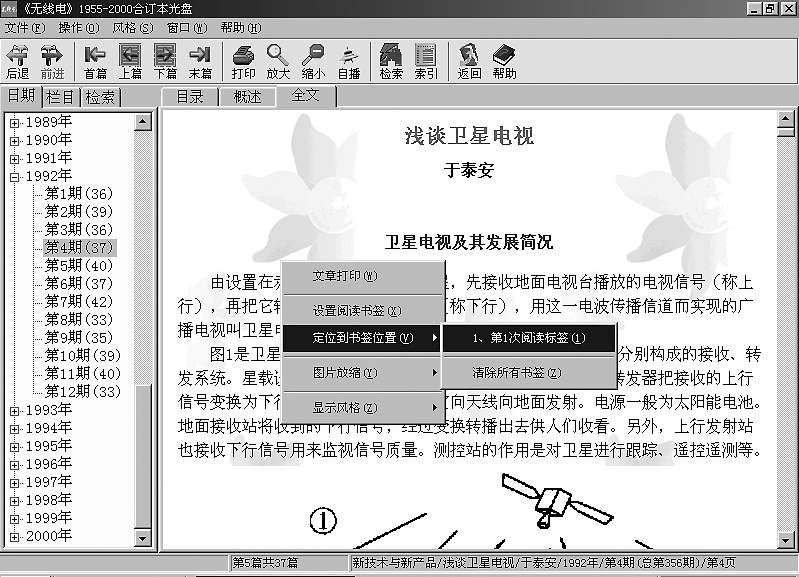The image size is (799, 577).
Task: Select 定位到书签位置(V) menu entry
Action: pyautogui.click(x=362, y=338)
